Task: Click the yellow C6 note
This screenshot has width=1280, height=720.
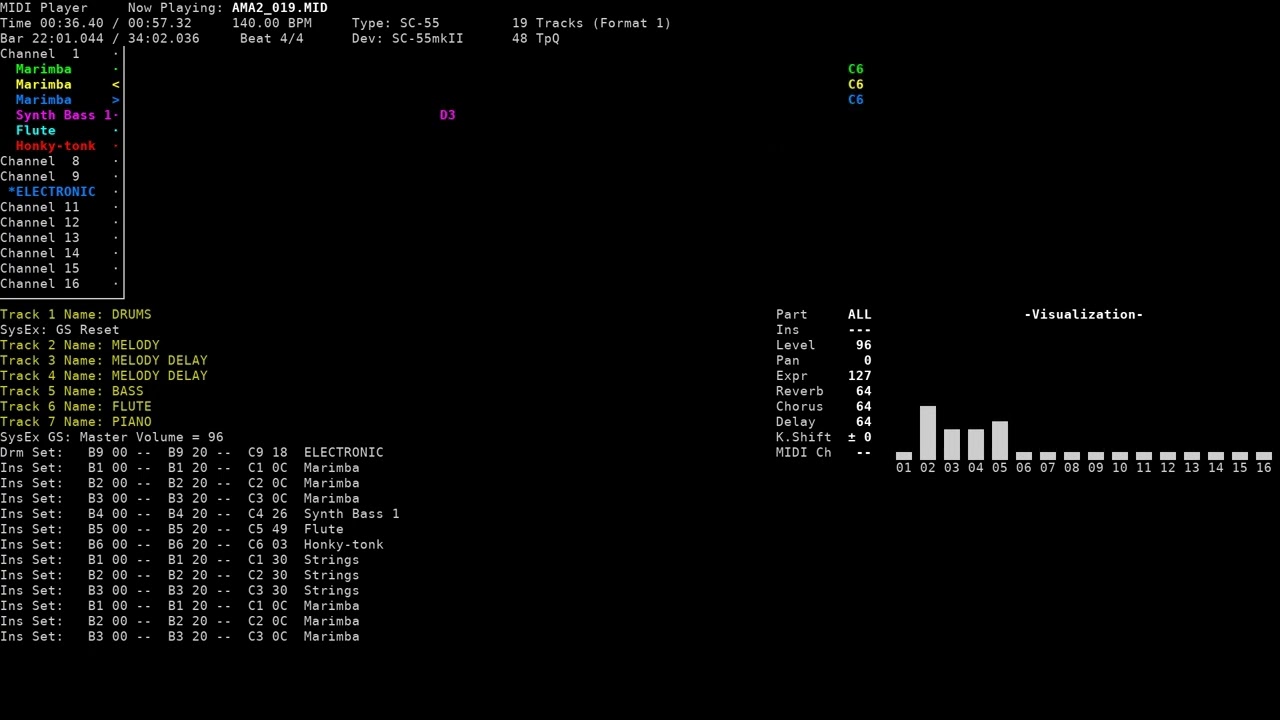Action: (x=856, y=84)
